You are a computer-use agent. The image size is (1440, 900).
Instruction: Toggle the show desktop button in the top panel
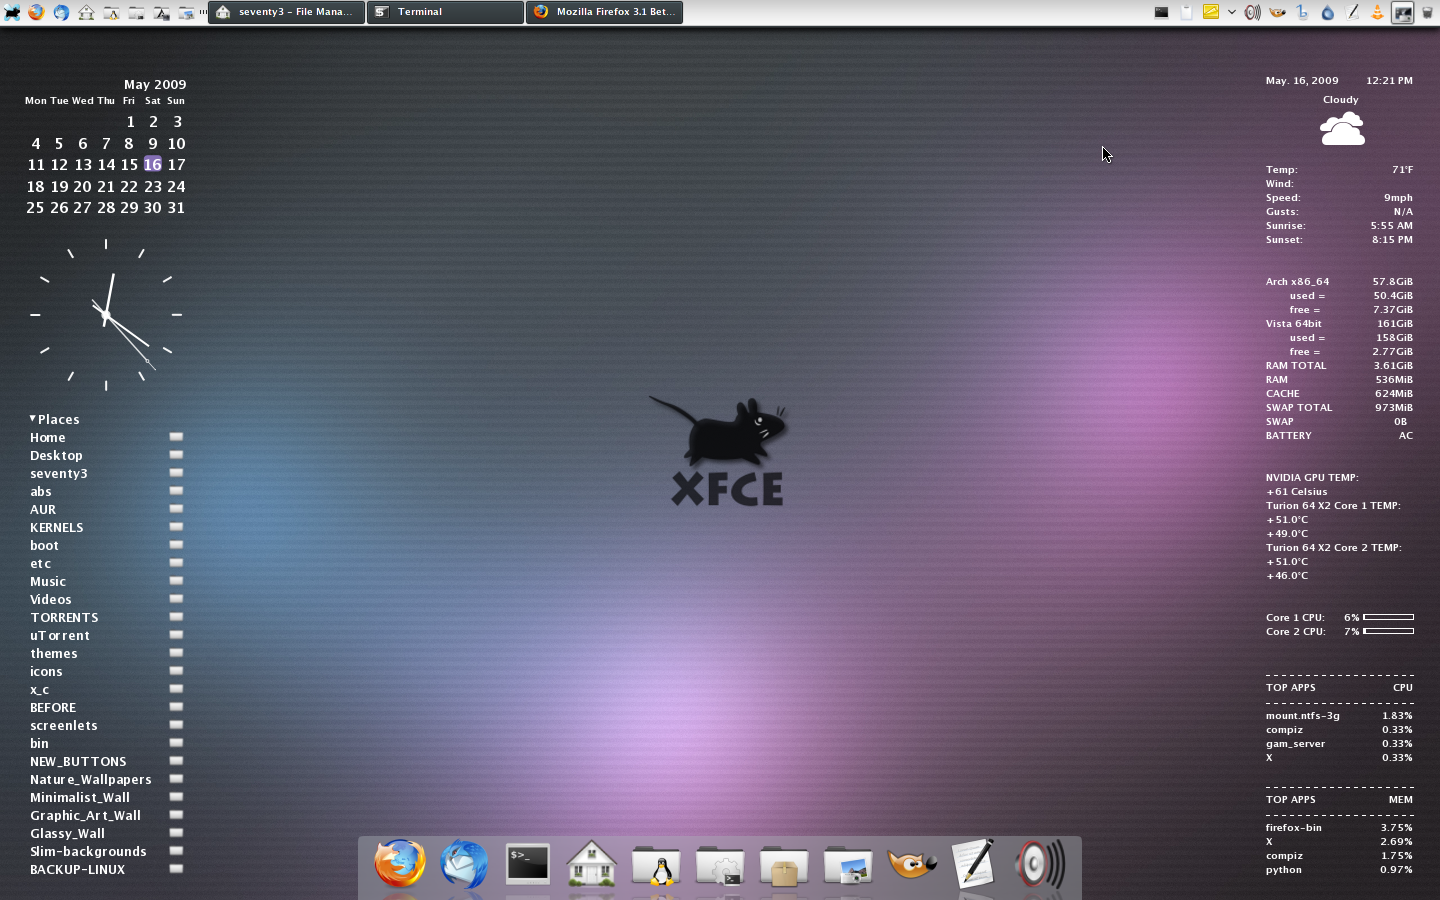1403,12
